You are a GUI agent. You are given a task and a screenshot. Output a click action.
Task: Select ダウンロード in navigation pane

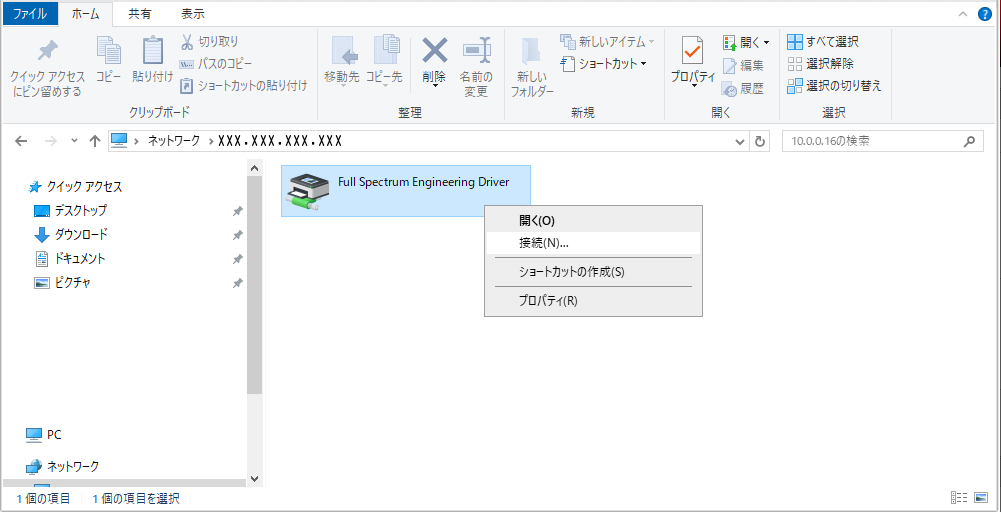click(x=70, y=234)
